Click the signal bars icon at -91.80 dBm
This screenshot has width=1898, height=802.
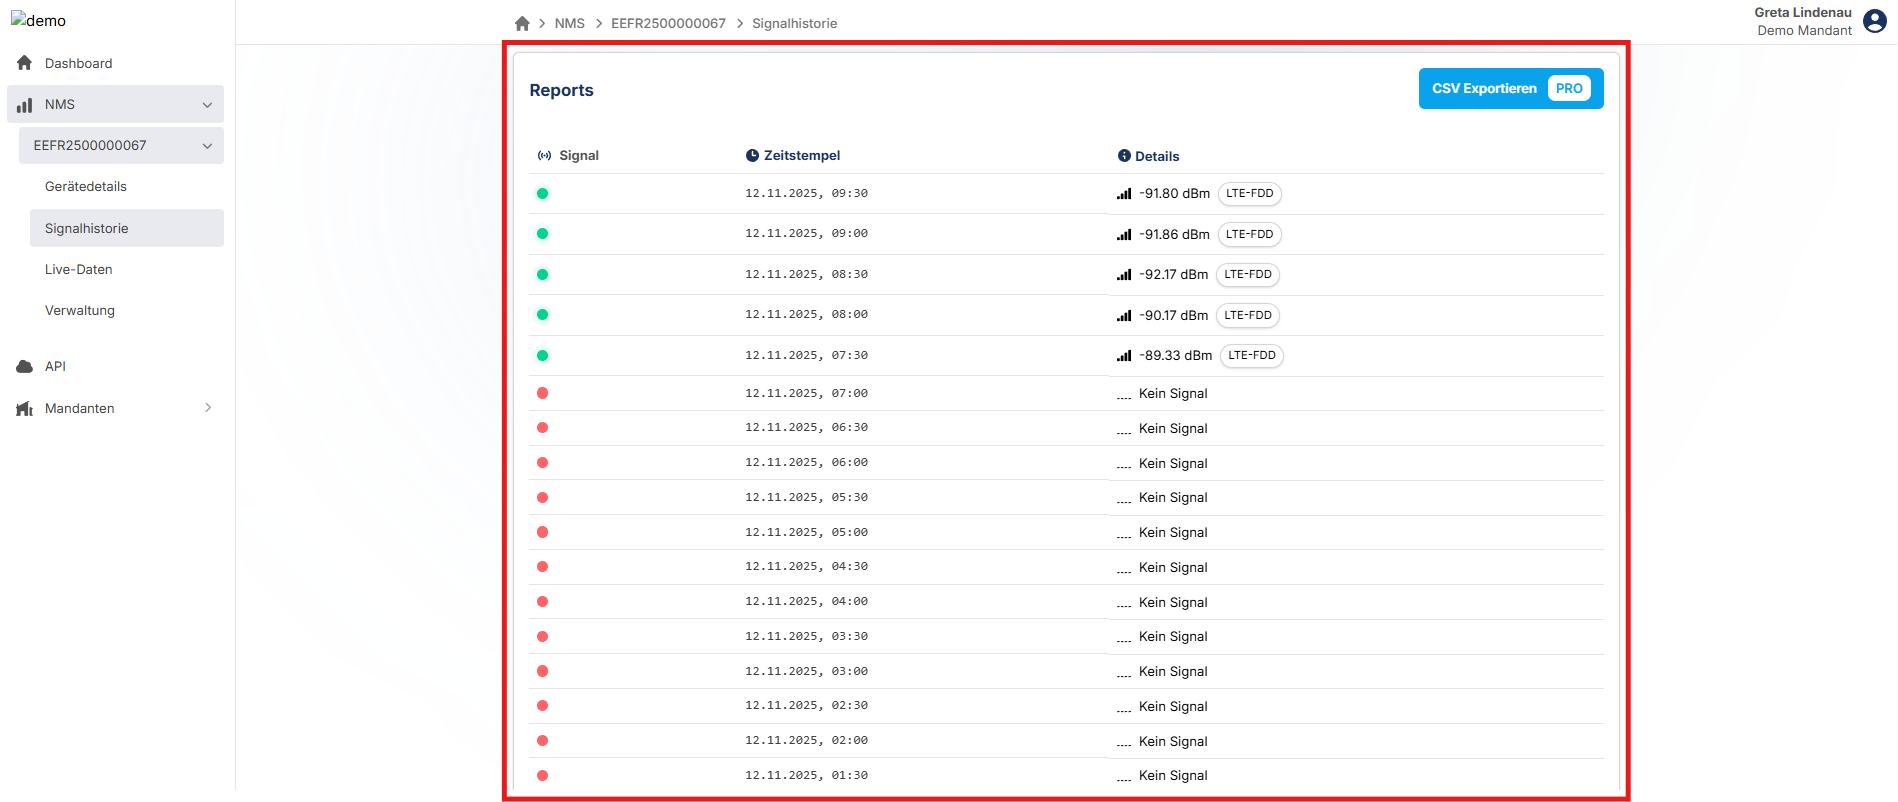(1124, 194)
